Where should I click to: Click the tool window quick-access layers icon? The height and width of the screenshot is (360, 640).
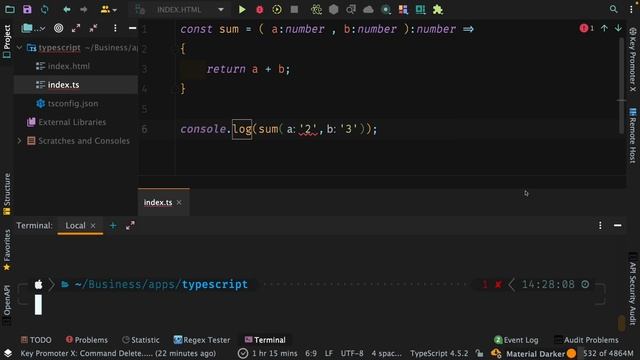pos(8,353)
